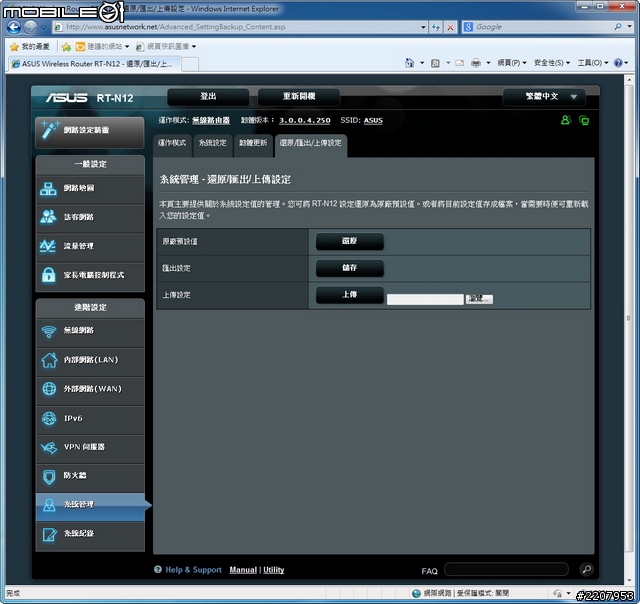Click the green client status icon
This screenshot has width=640, height=604.
coord(566,120)
